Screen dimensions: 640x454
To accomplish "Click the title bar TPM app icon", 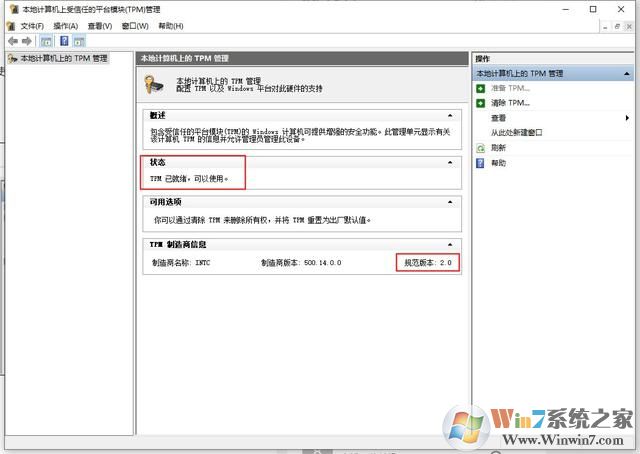I will click(14, 9).
